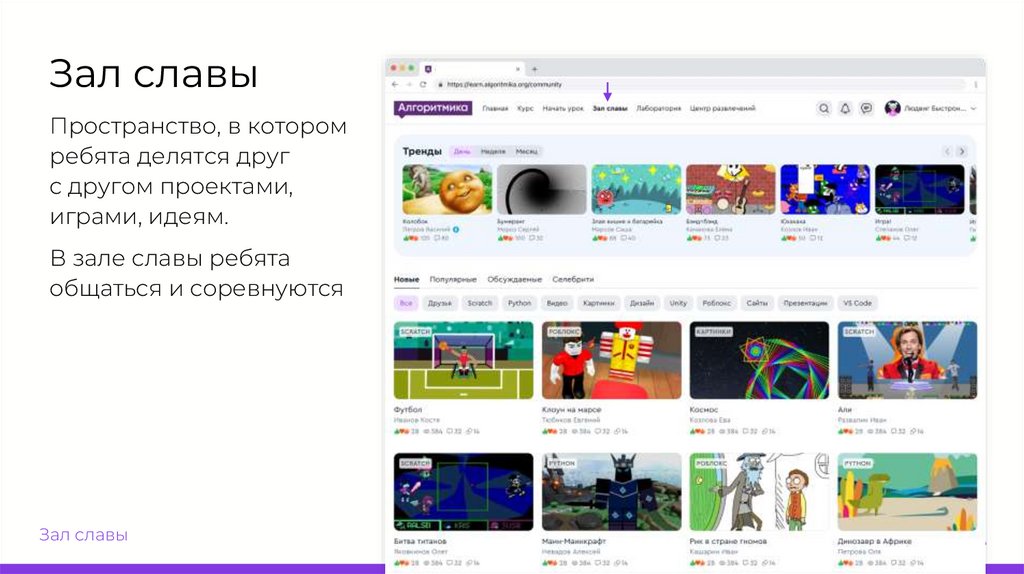Image resolution: width=1024 pixels, height=574 pixels.
Task: Select the Картинки filter chip
Action: (599, 303)
